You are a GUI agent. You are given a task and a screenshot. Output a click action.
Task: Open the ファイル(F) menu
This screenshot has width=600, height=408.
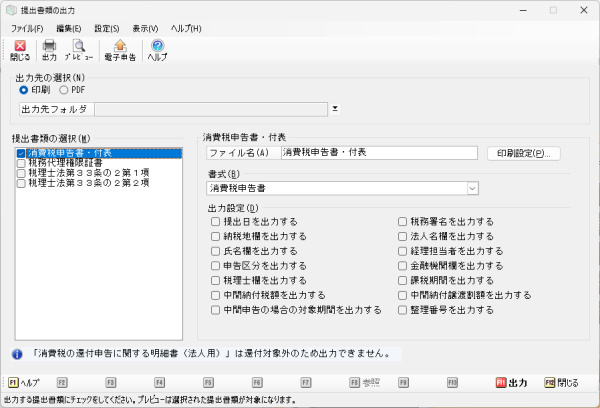pyautogui.click(x=27, y=29)
